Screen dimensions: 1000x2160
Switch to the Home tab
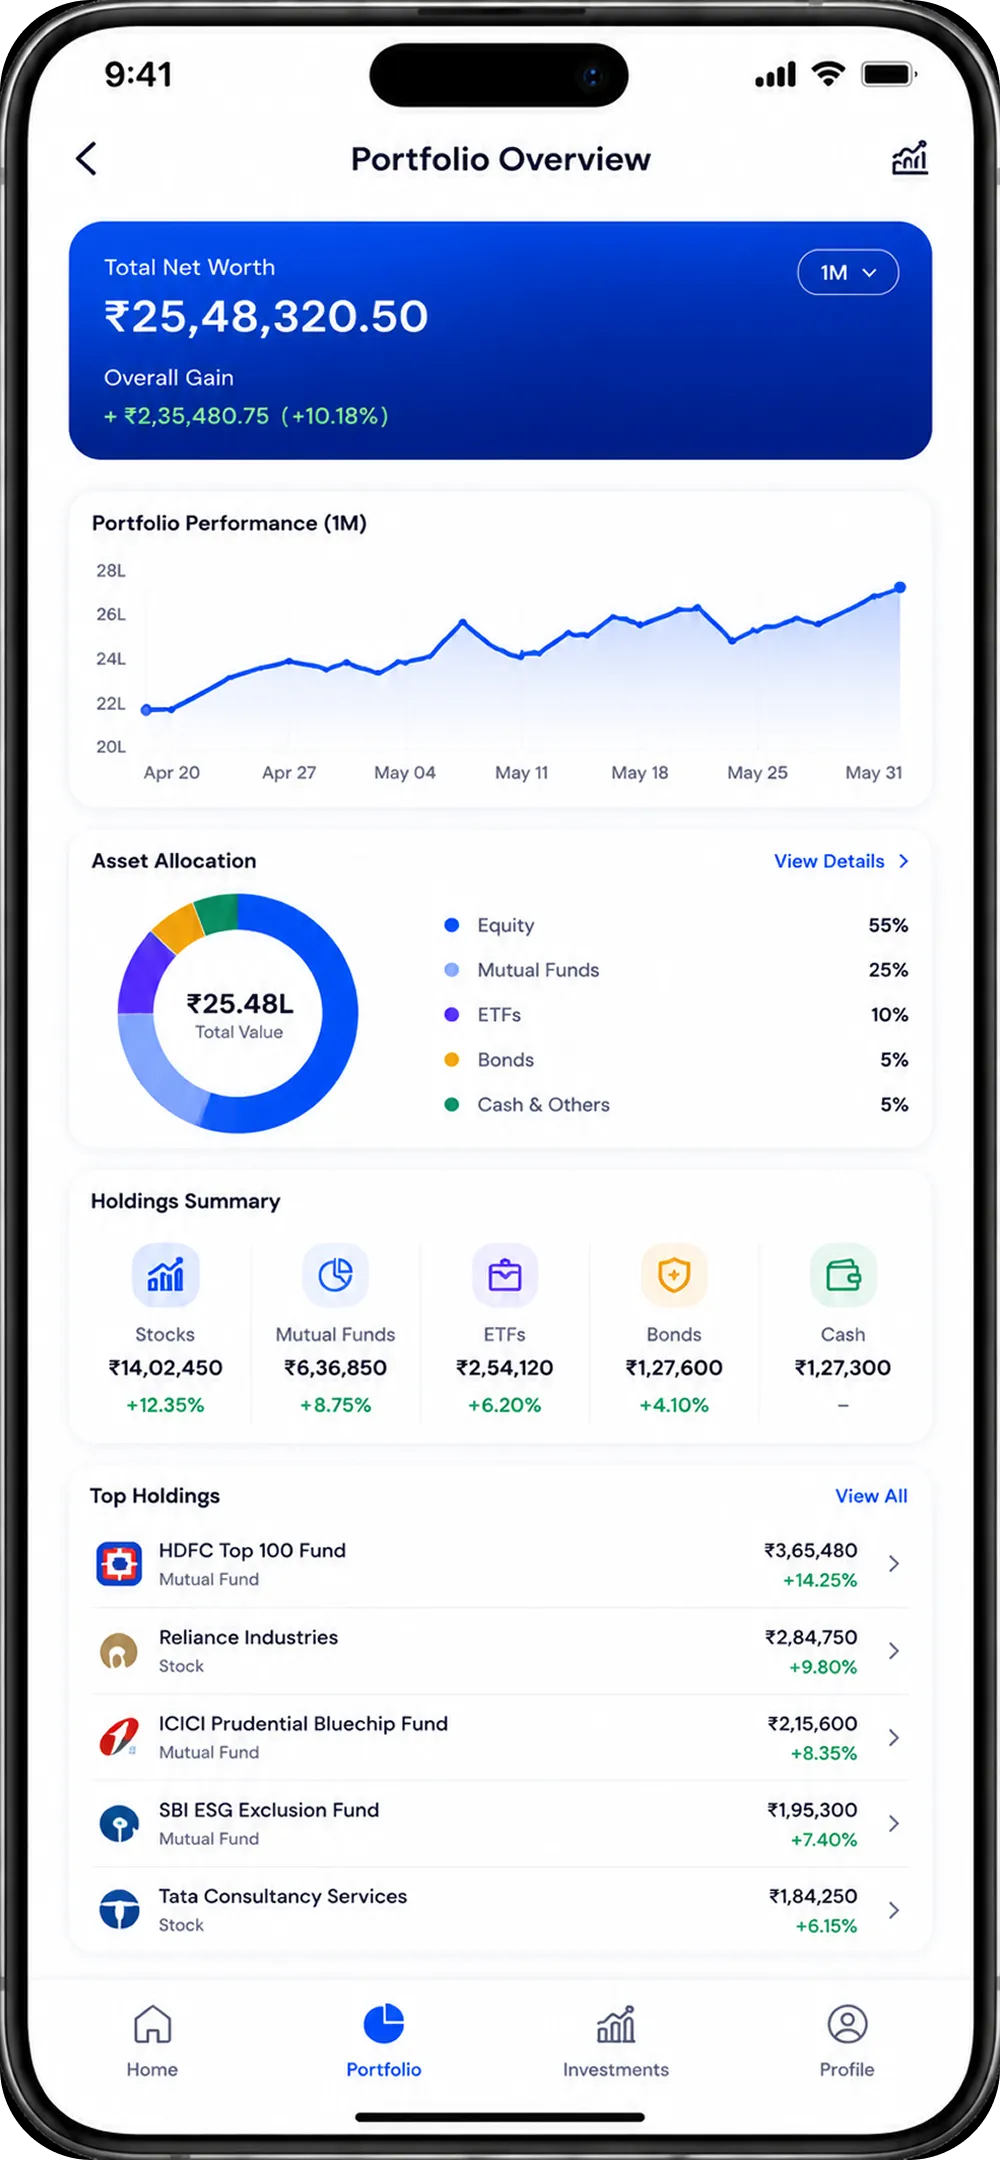[152, 2042]
